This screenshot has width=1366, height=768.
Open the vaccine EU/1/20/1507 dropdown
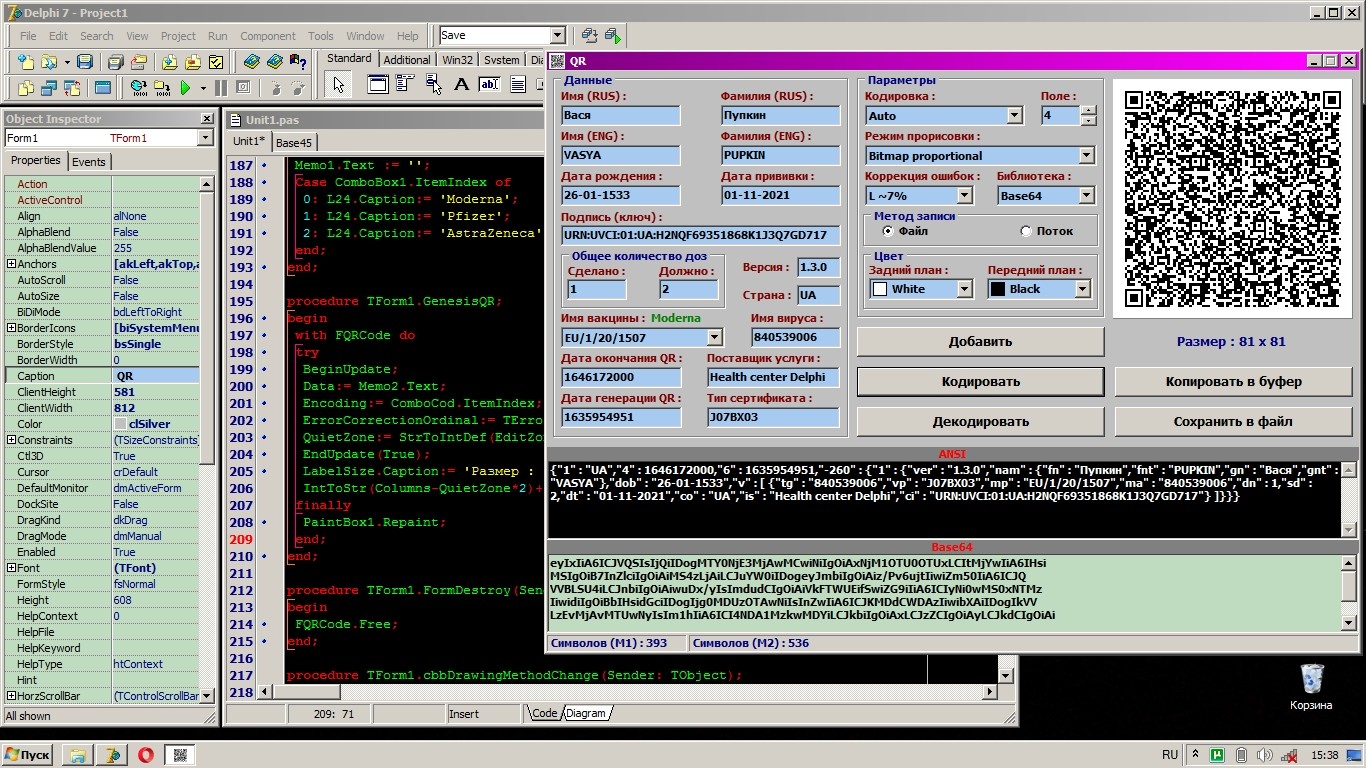tap(714, 338)
